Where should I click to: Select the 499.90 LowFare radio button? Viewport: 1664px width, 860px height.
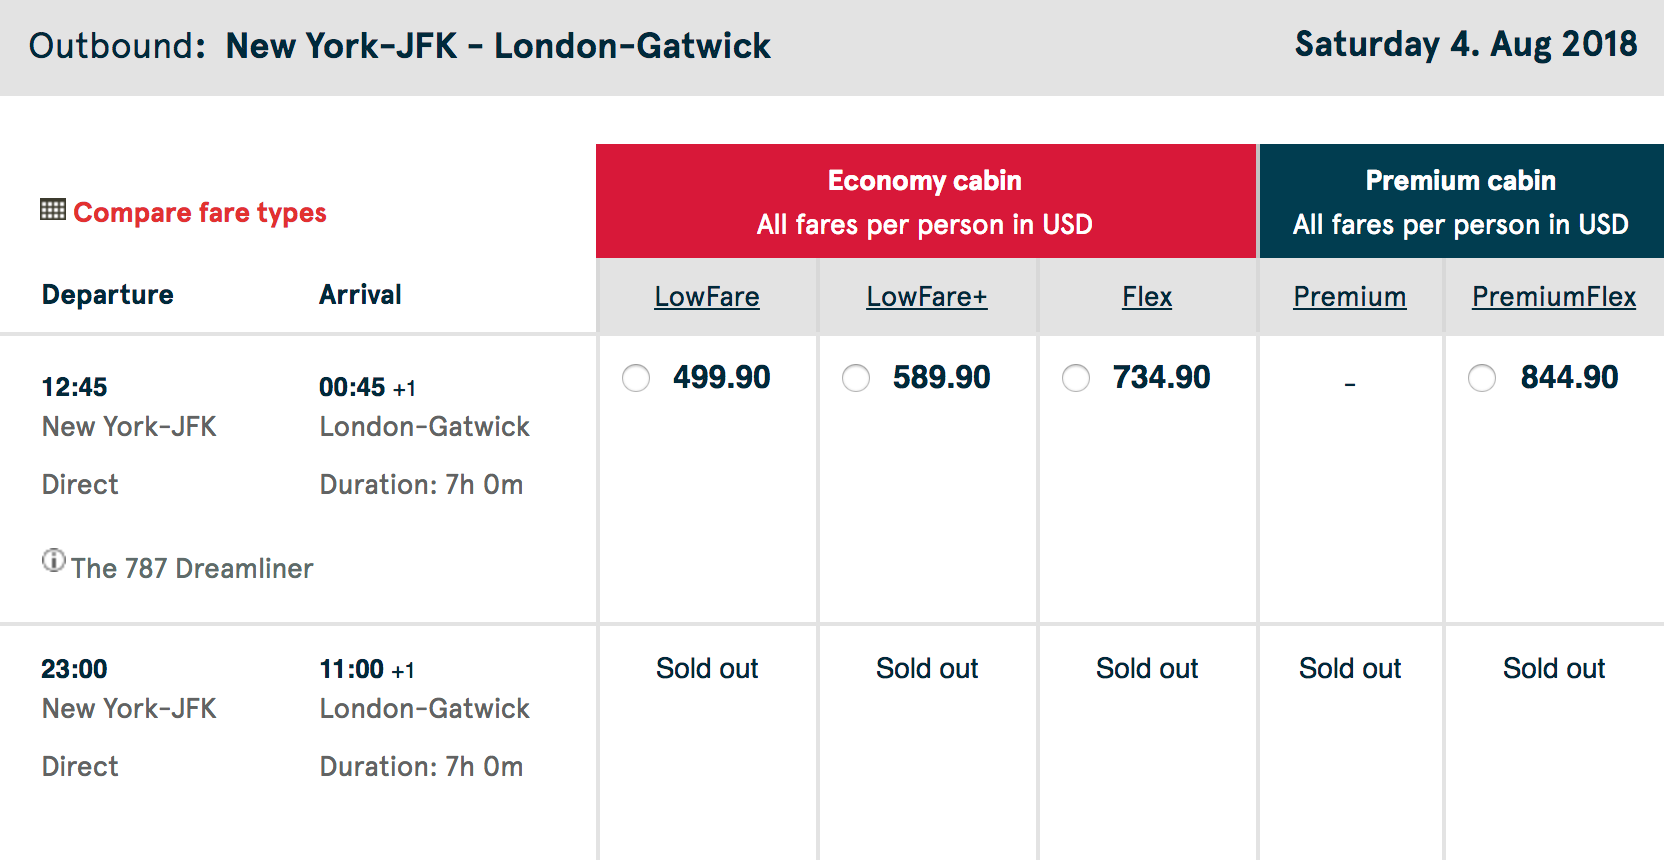[x=636, y=378]
